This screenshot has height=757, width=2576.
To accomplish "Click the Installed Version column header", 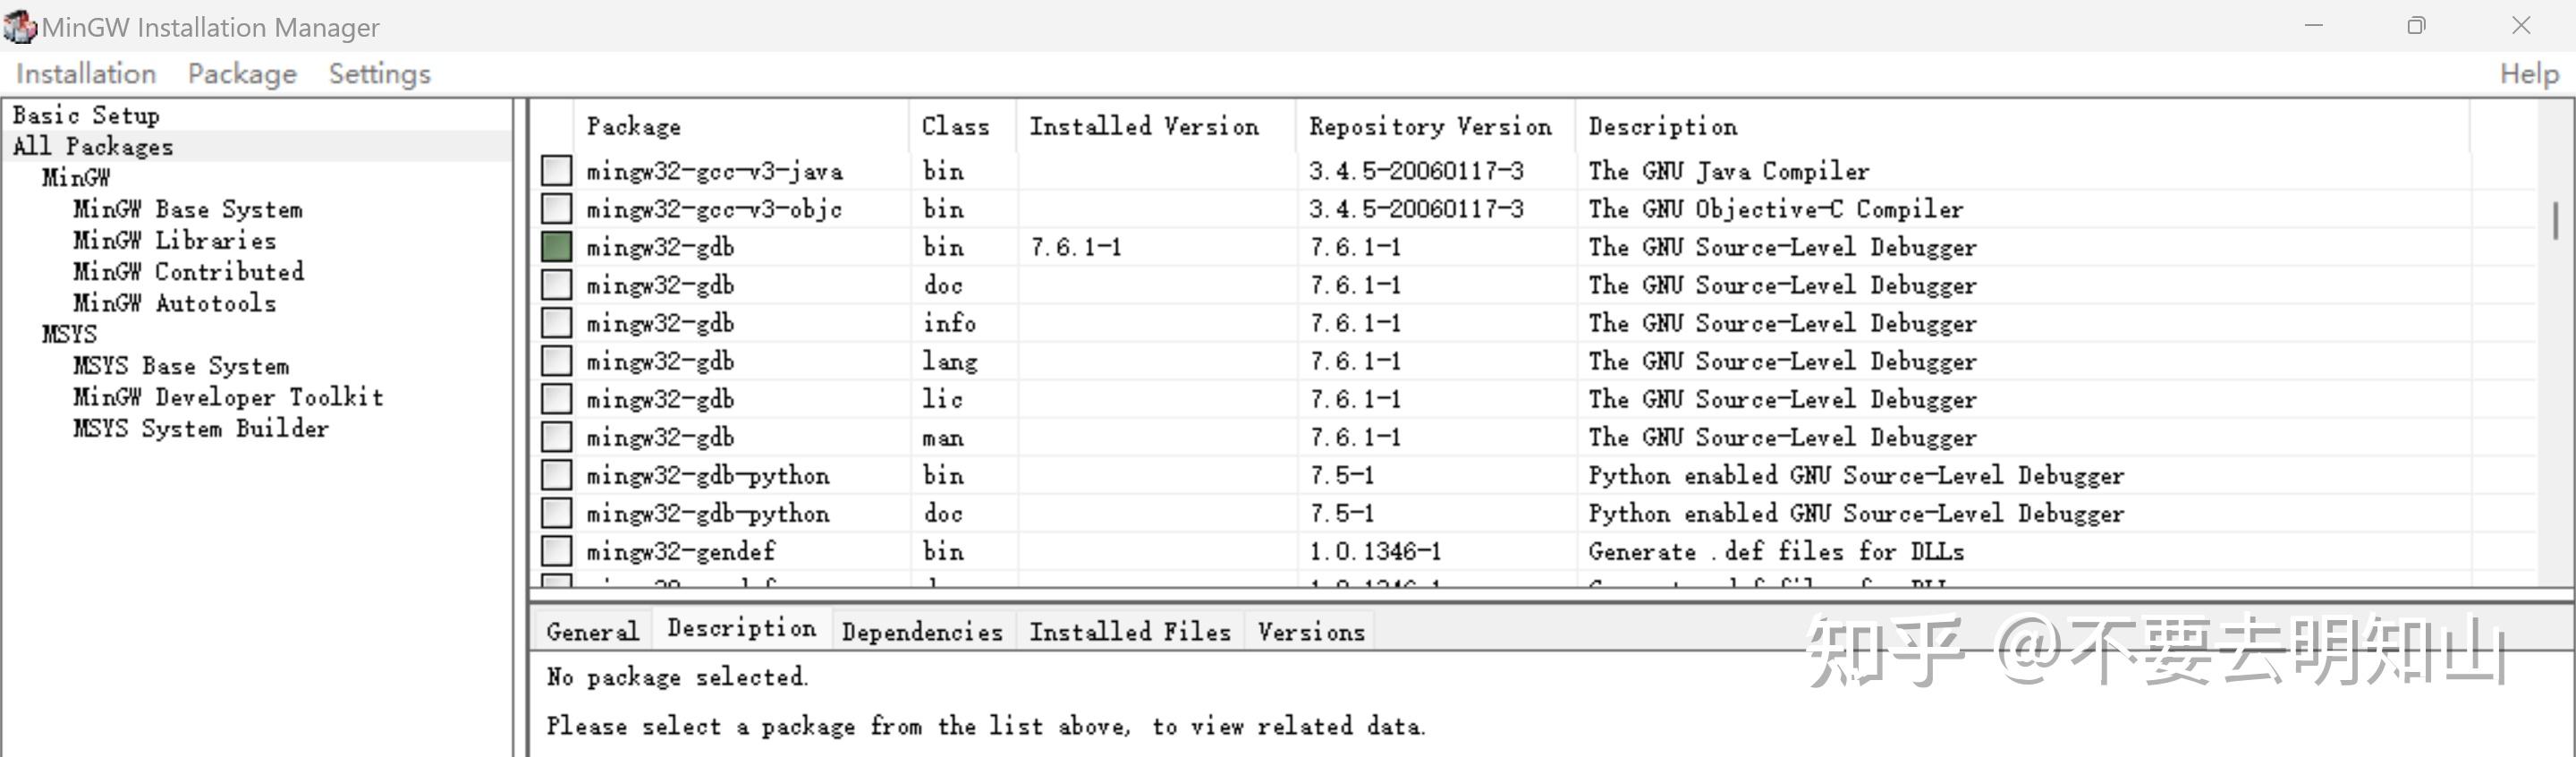I will click(1156, 126).
